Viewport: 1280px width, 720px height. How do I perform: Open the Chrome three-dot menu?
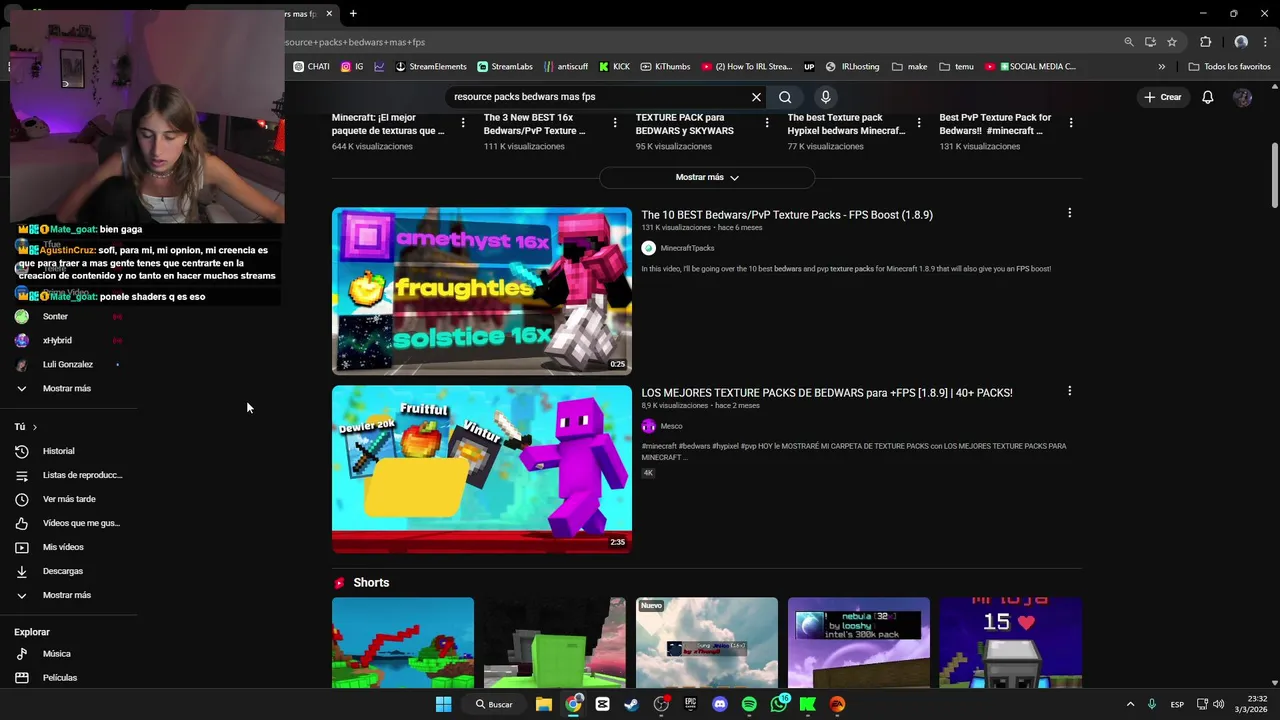[x=1265, y=42]
